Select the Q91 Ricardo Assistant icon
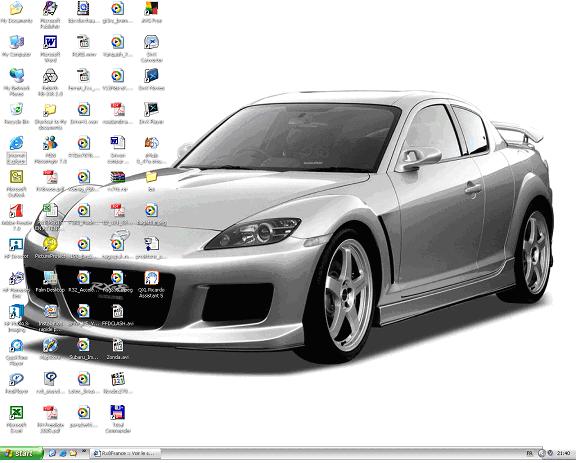This screenshot has height=463, width=578. [x=151, y=278]
